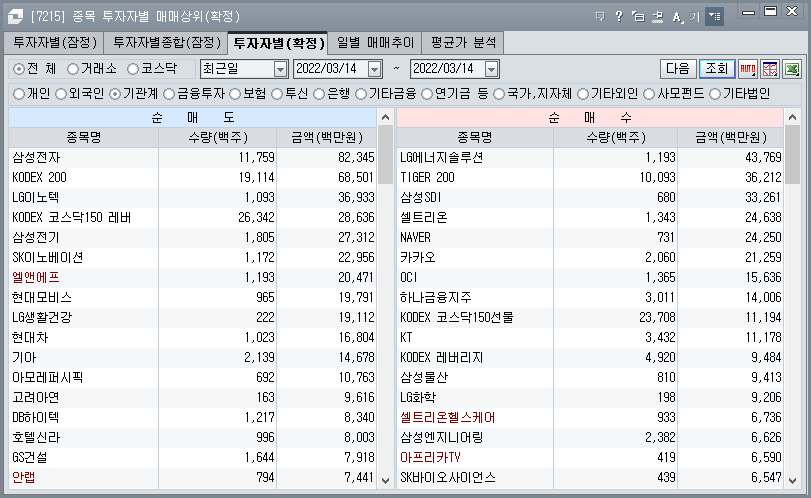This screenshot has width=811, height=498.
Task: Select the 금융투자 radio button
Action: pos(169,94)
